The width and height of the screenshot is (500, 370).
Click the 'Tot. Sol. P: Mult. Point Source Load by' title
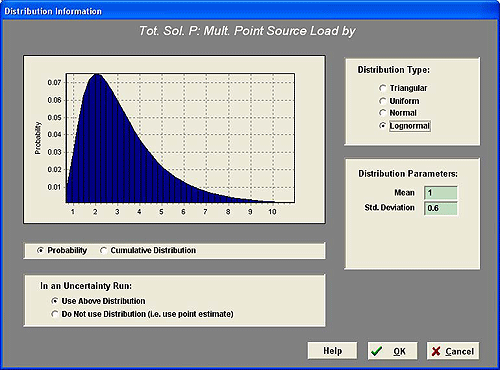pos(247,31)
